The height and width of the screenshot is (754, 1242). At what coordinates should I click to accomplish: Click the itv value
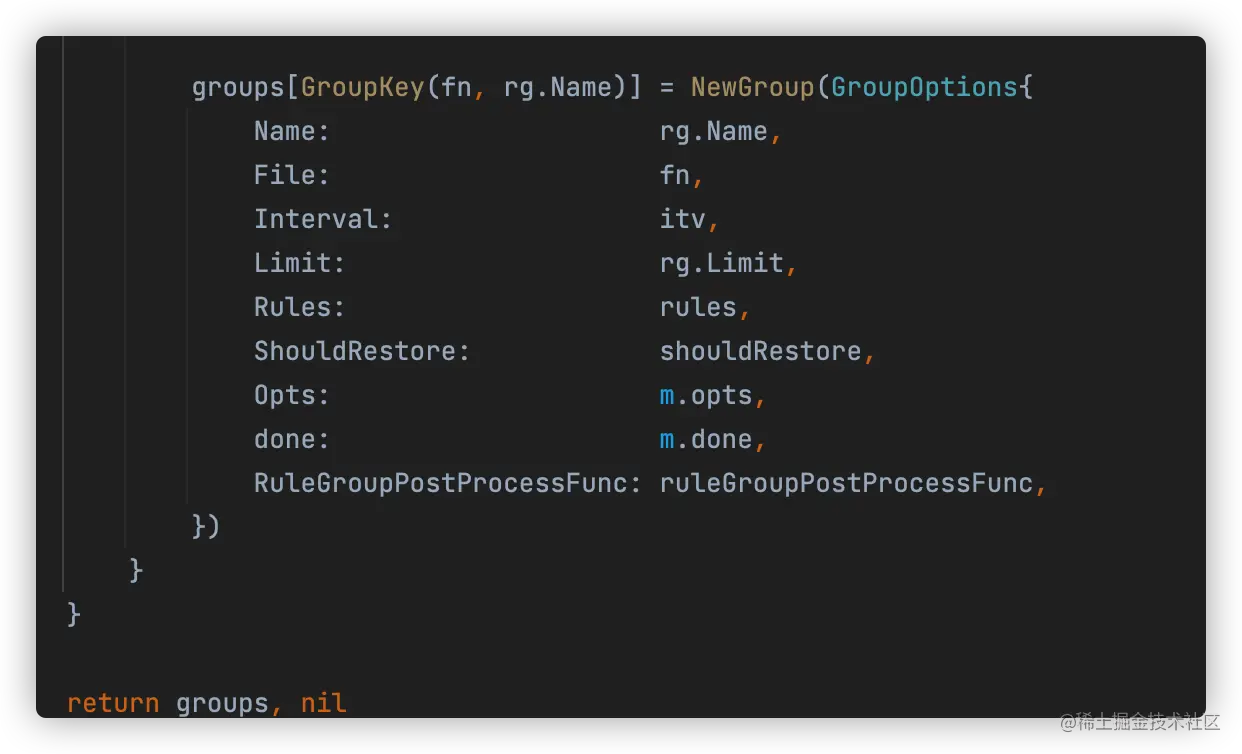pos(683,219)
